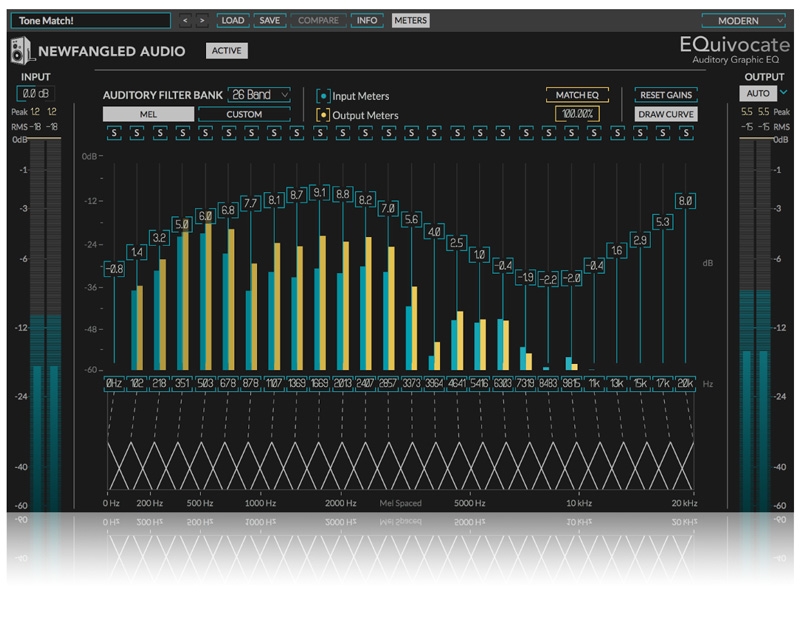Screen dimensions: 800x618
Task: Select the 8.0 dB handle at 20k
Action: [x=686, y=201]
